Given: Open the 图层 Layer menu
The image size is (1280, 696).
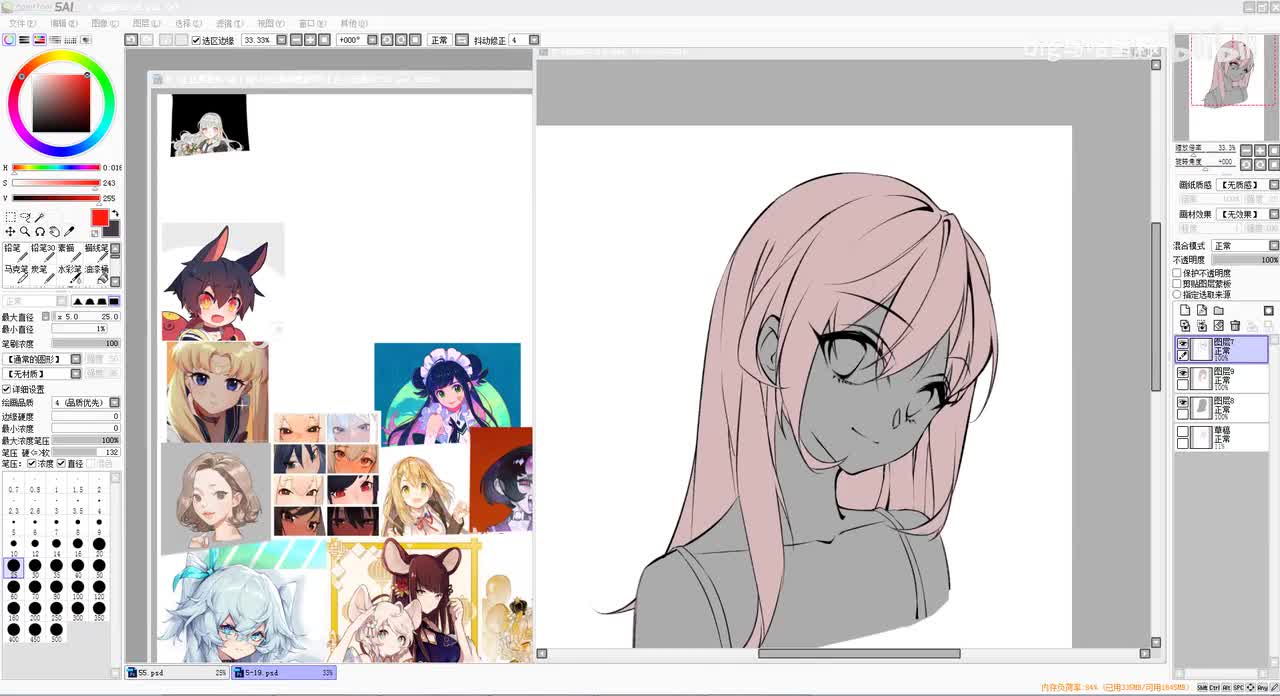Looking at the screenshot, I should (146, 23).
